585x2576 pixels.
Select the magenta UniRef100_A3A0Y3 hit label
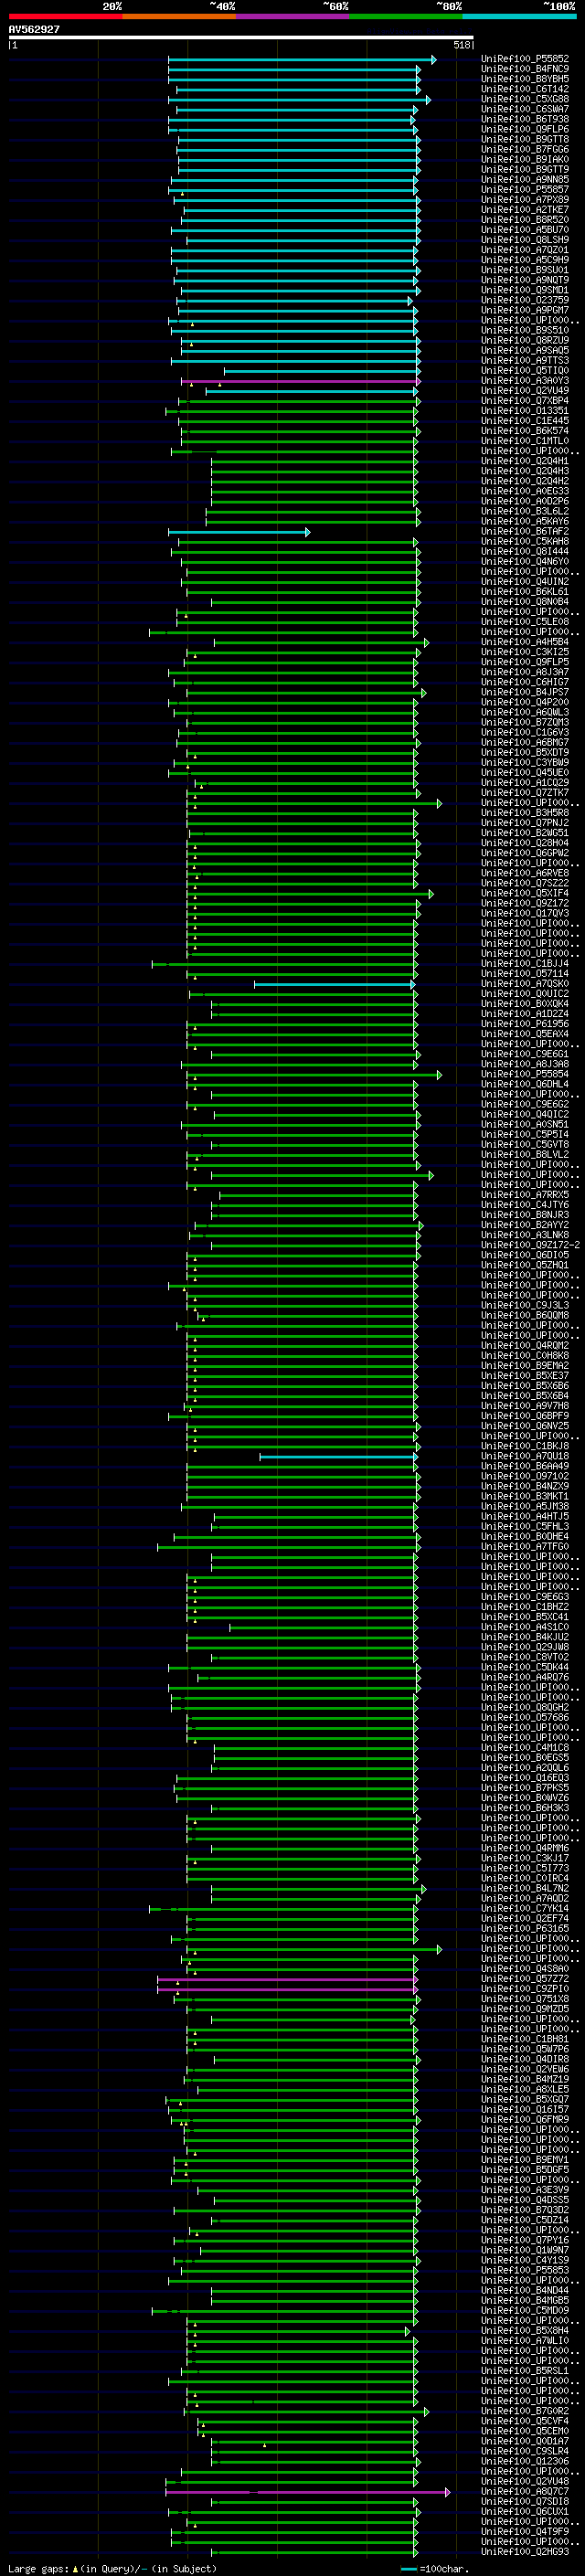tap(525, 381)
